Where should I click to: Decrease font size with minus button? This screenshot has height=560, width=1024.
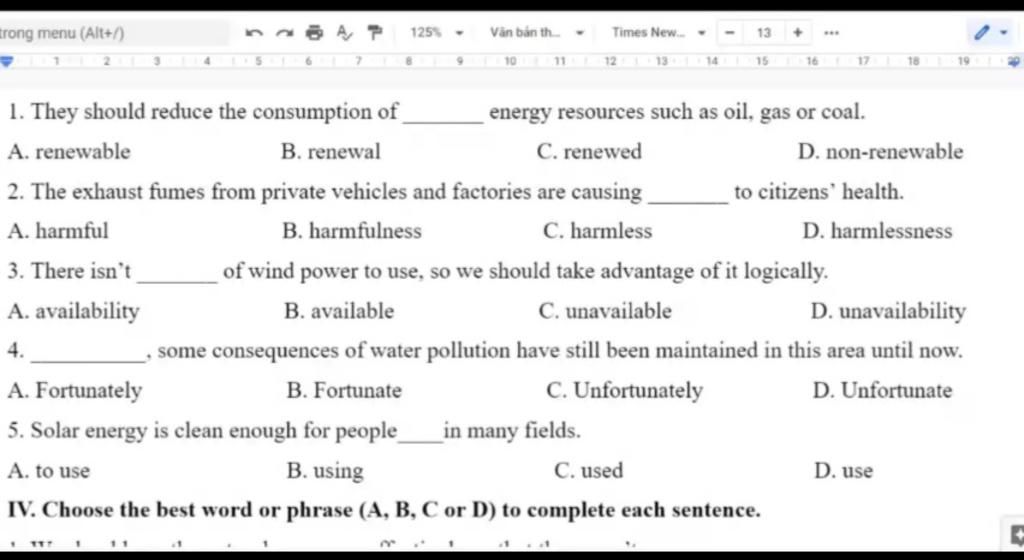click(x=731, y=33)
